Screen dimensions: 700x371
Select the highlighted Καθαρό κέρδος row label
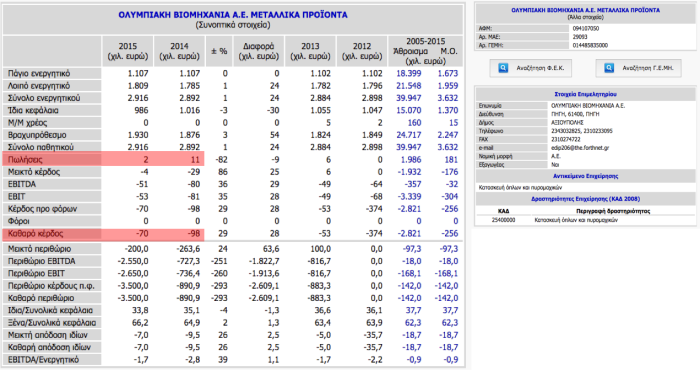pos(36,233)
